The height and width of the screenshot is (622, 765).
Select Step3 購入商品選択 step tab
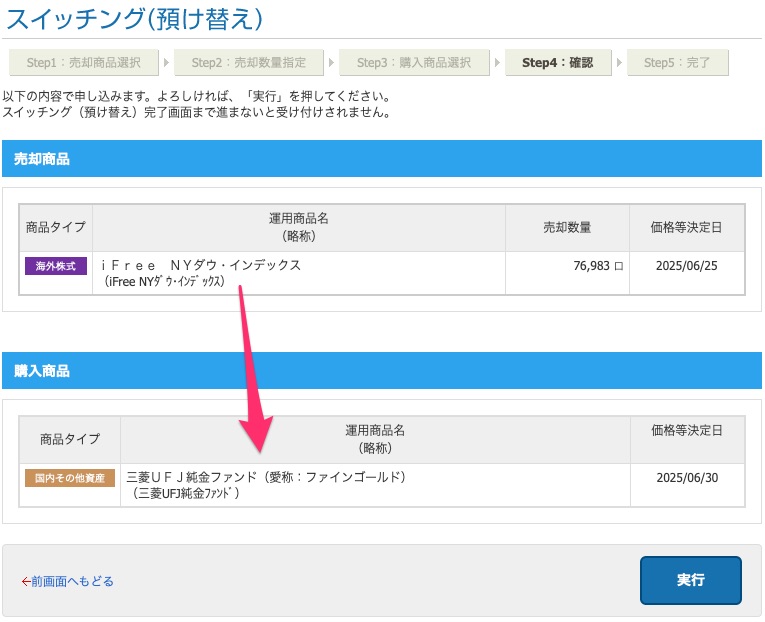(x=414, y=62)
